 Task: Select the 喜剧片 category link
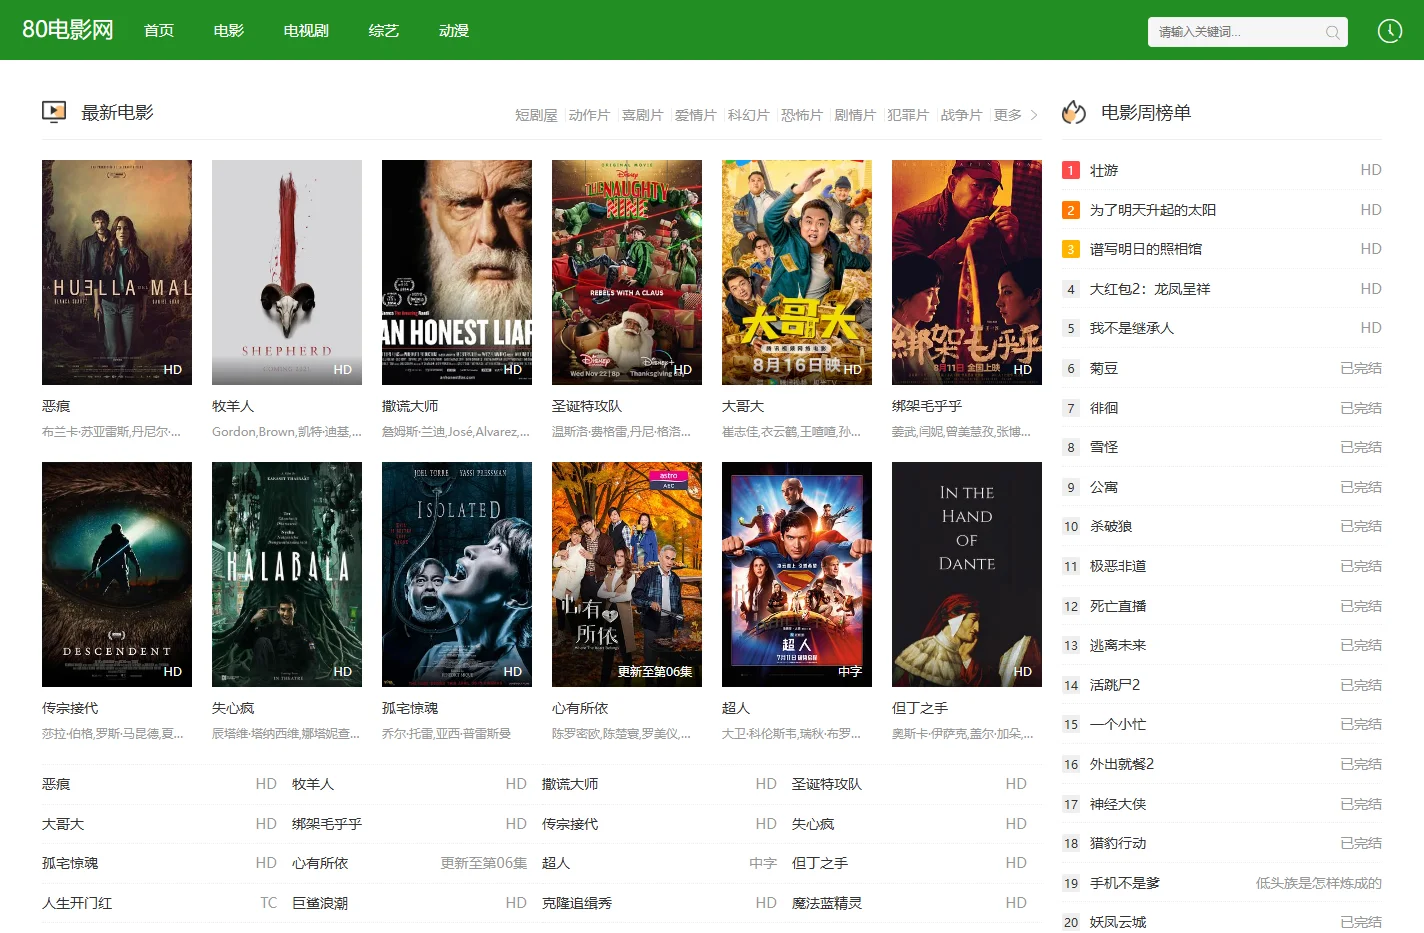(642, 115)
